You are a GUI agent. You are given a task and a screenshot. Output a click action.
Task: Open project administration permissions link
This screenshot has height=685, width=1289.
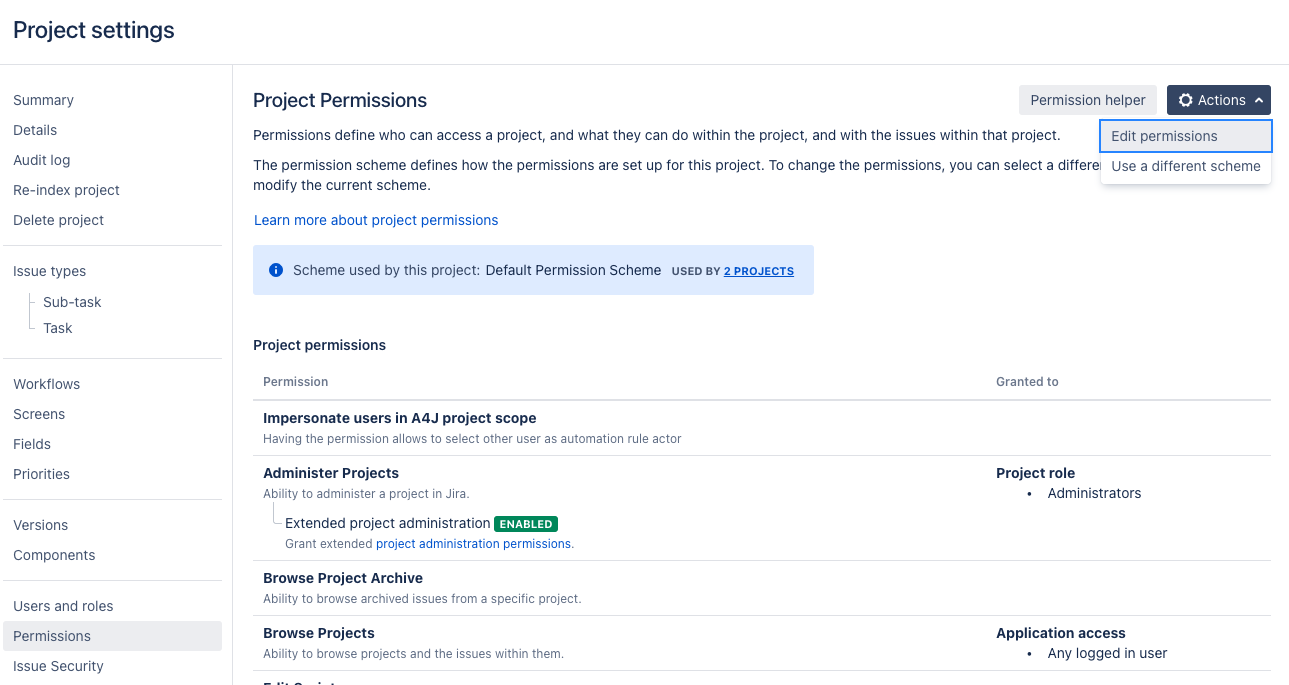473,544
